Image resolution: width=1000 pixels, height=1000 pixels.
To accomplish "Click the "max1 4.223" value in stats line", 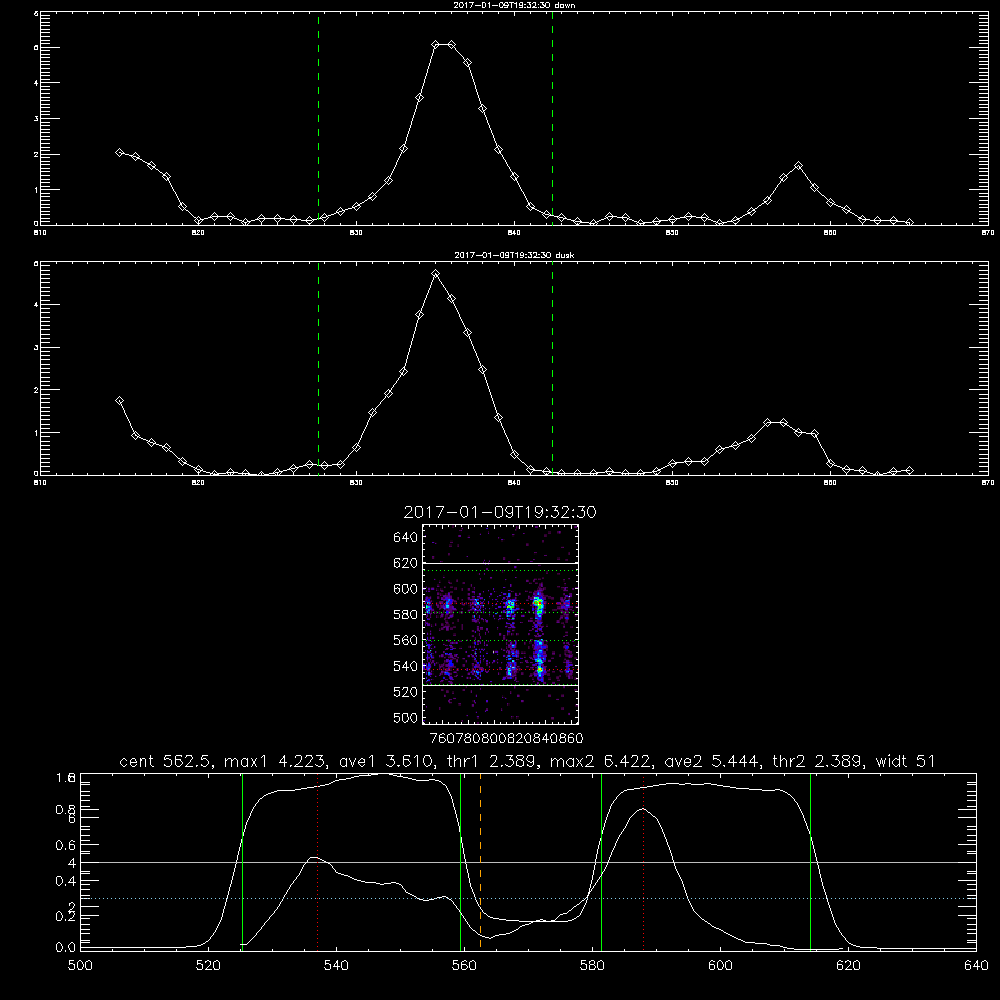I will [x=276, y=761].
